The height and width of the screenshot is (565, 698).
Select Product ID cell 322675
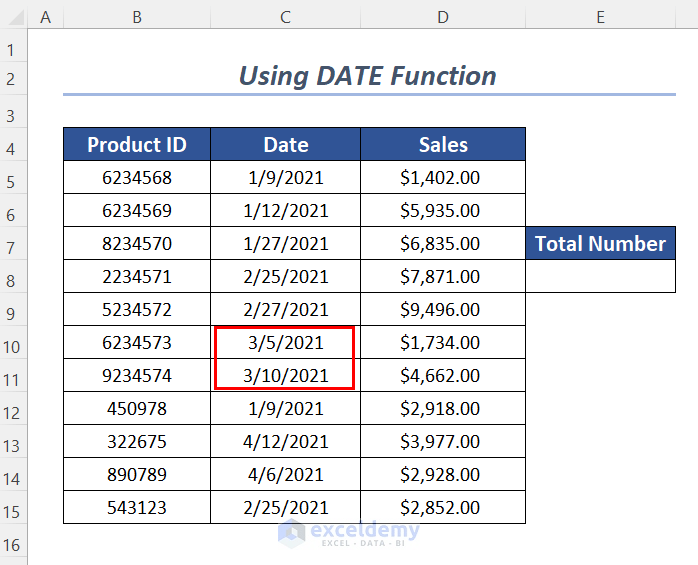pos(137,441)
